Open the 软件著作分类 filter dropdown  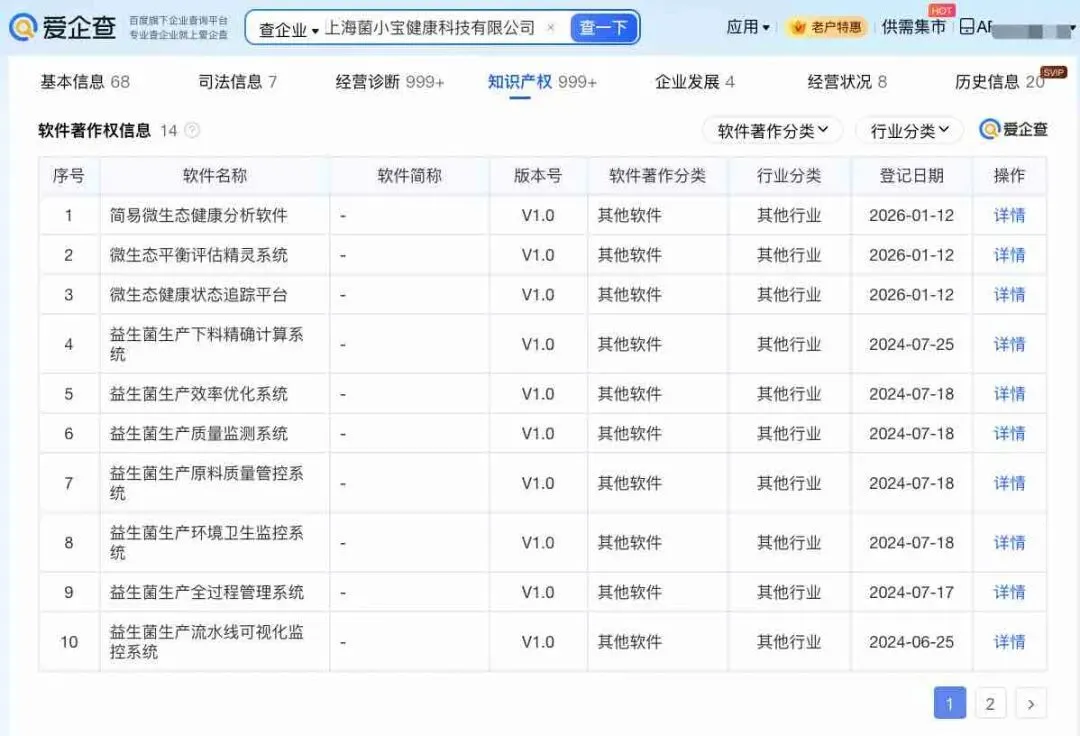pos(773,130)
